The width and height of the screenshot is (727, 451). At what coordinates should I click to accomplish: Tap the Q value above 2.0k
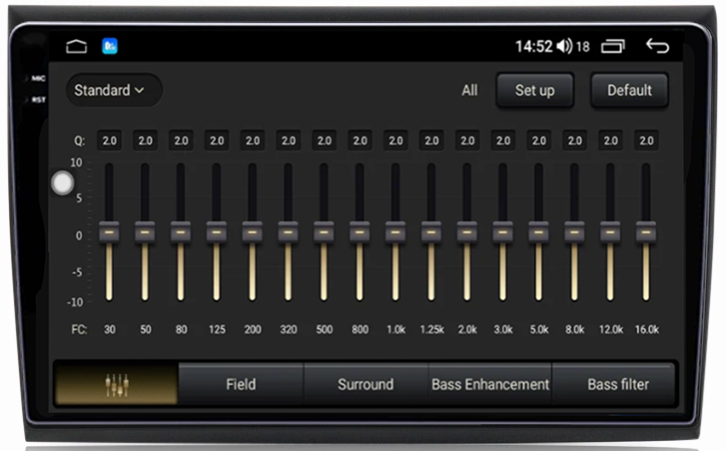(x=467, y=140)
